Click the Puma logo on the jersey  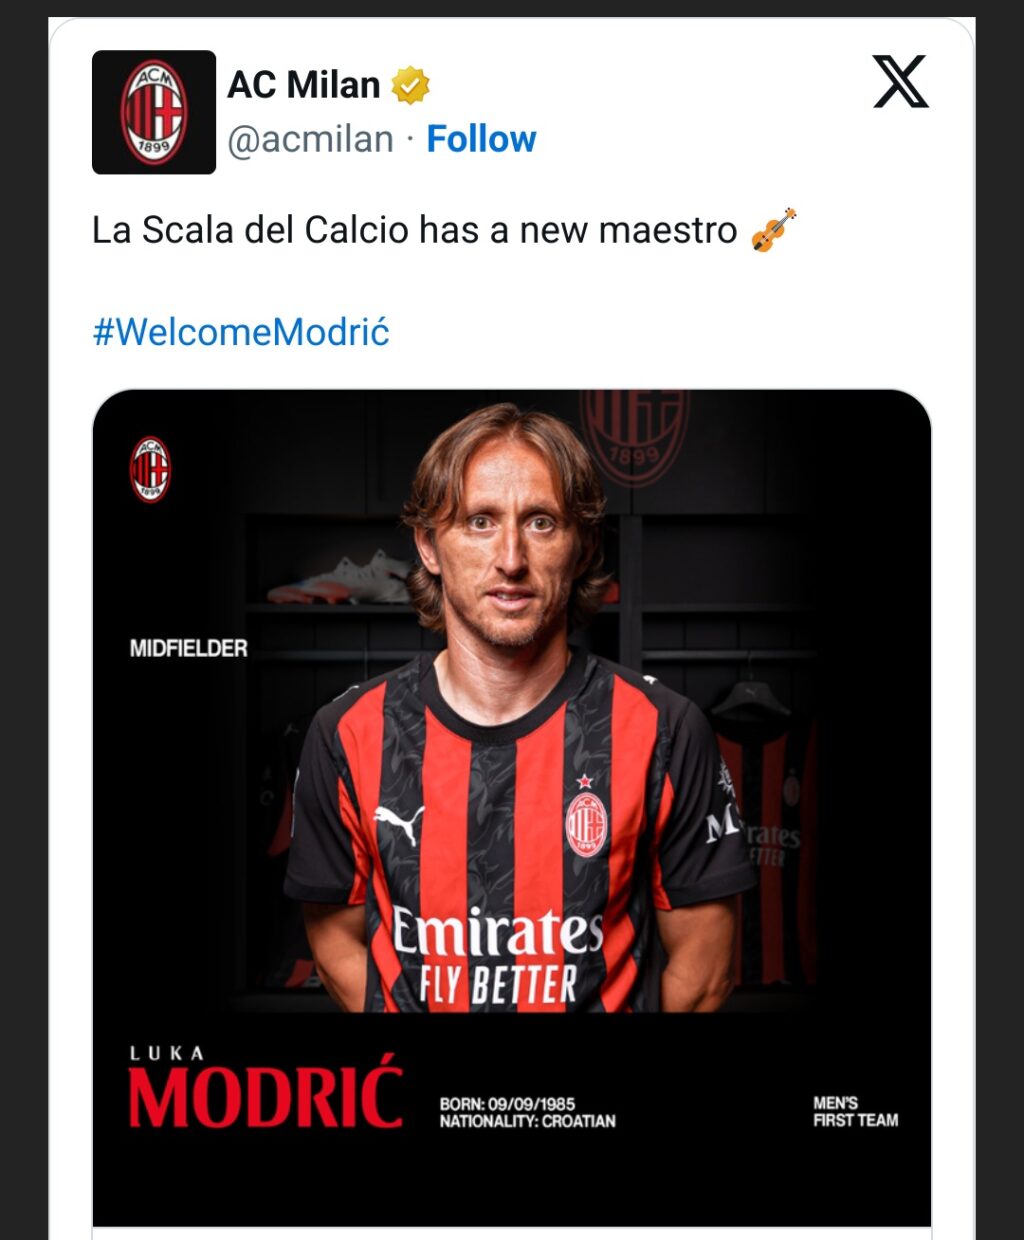tap(398, 822)
